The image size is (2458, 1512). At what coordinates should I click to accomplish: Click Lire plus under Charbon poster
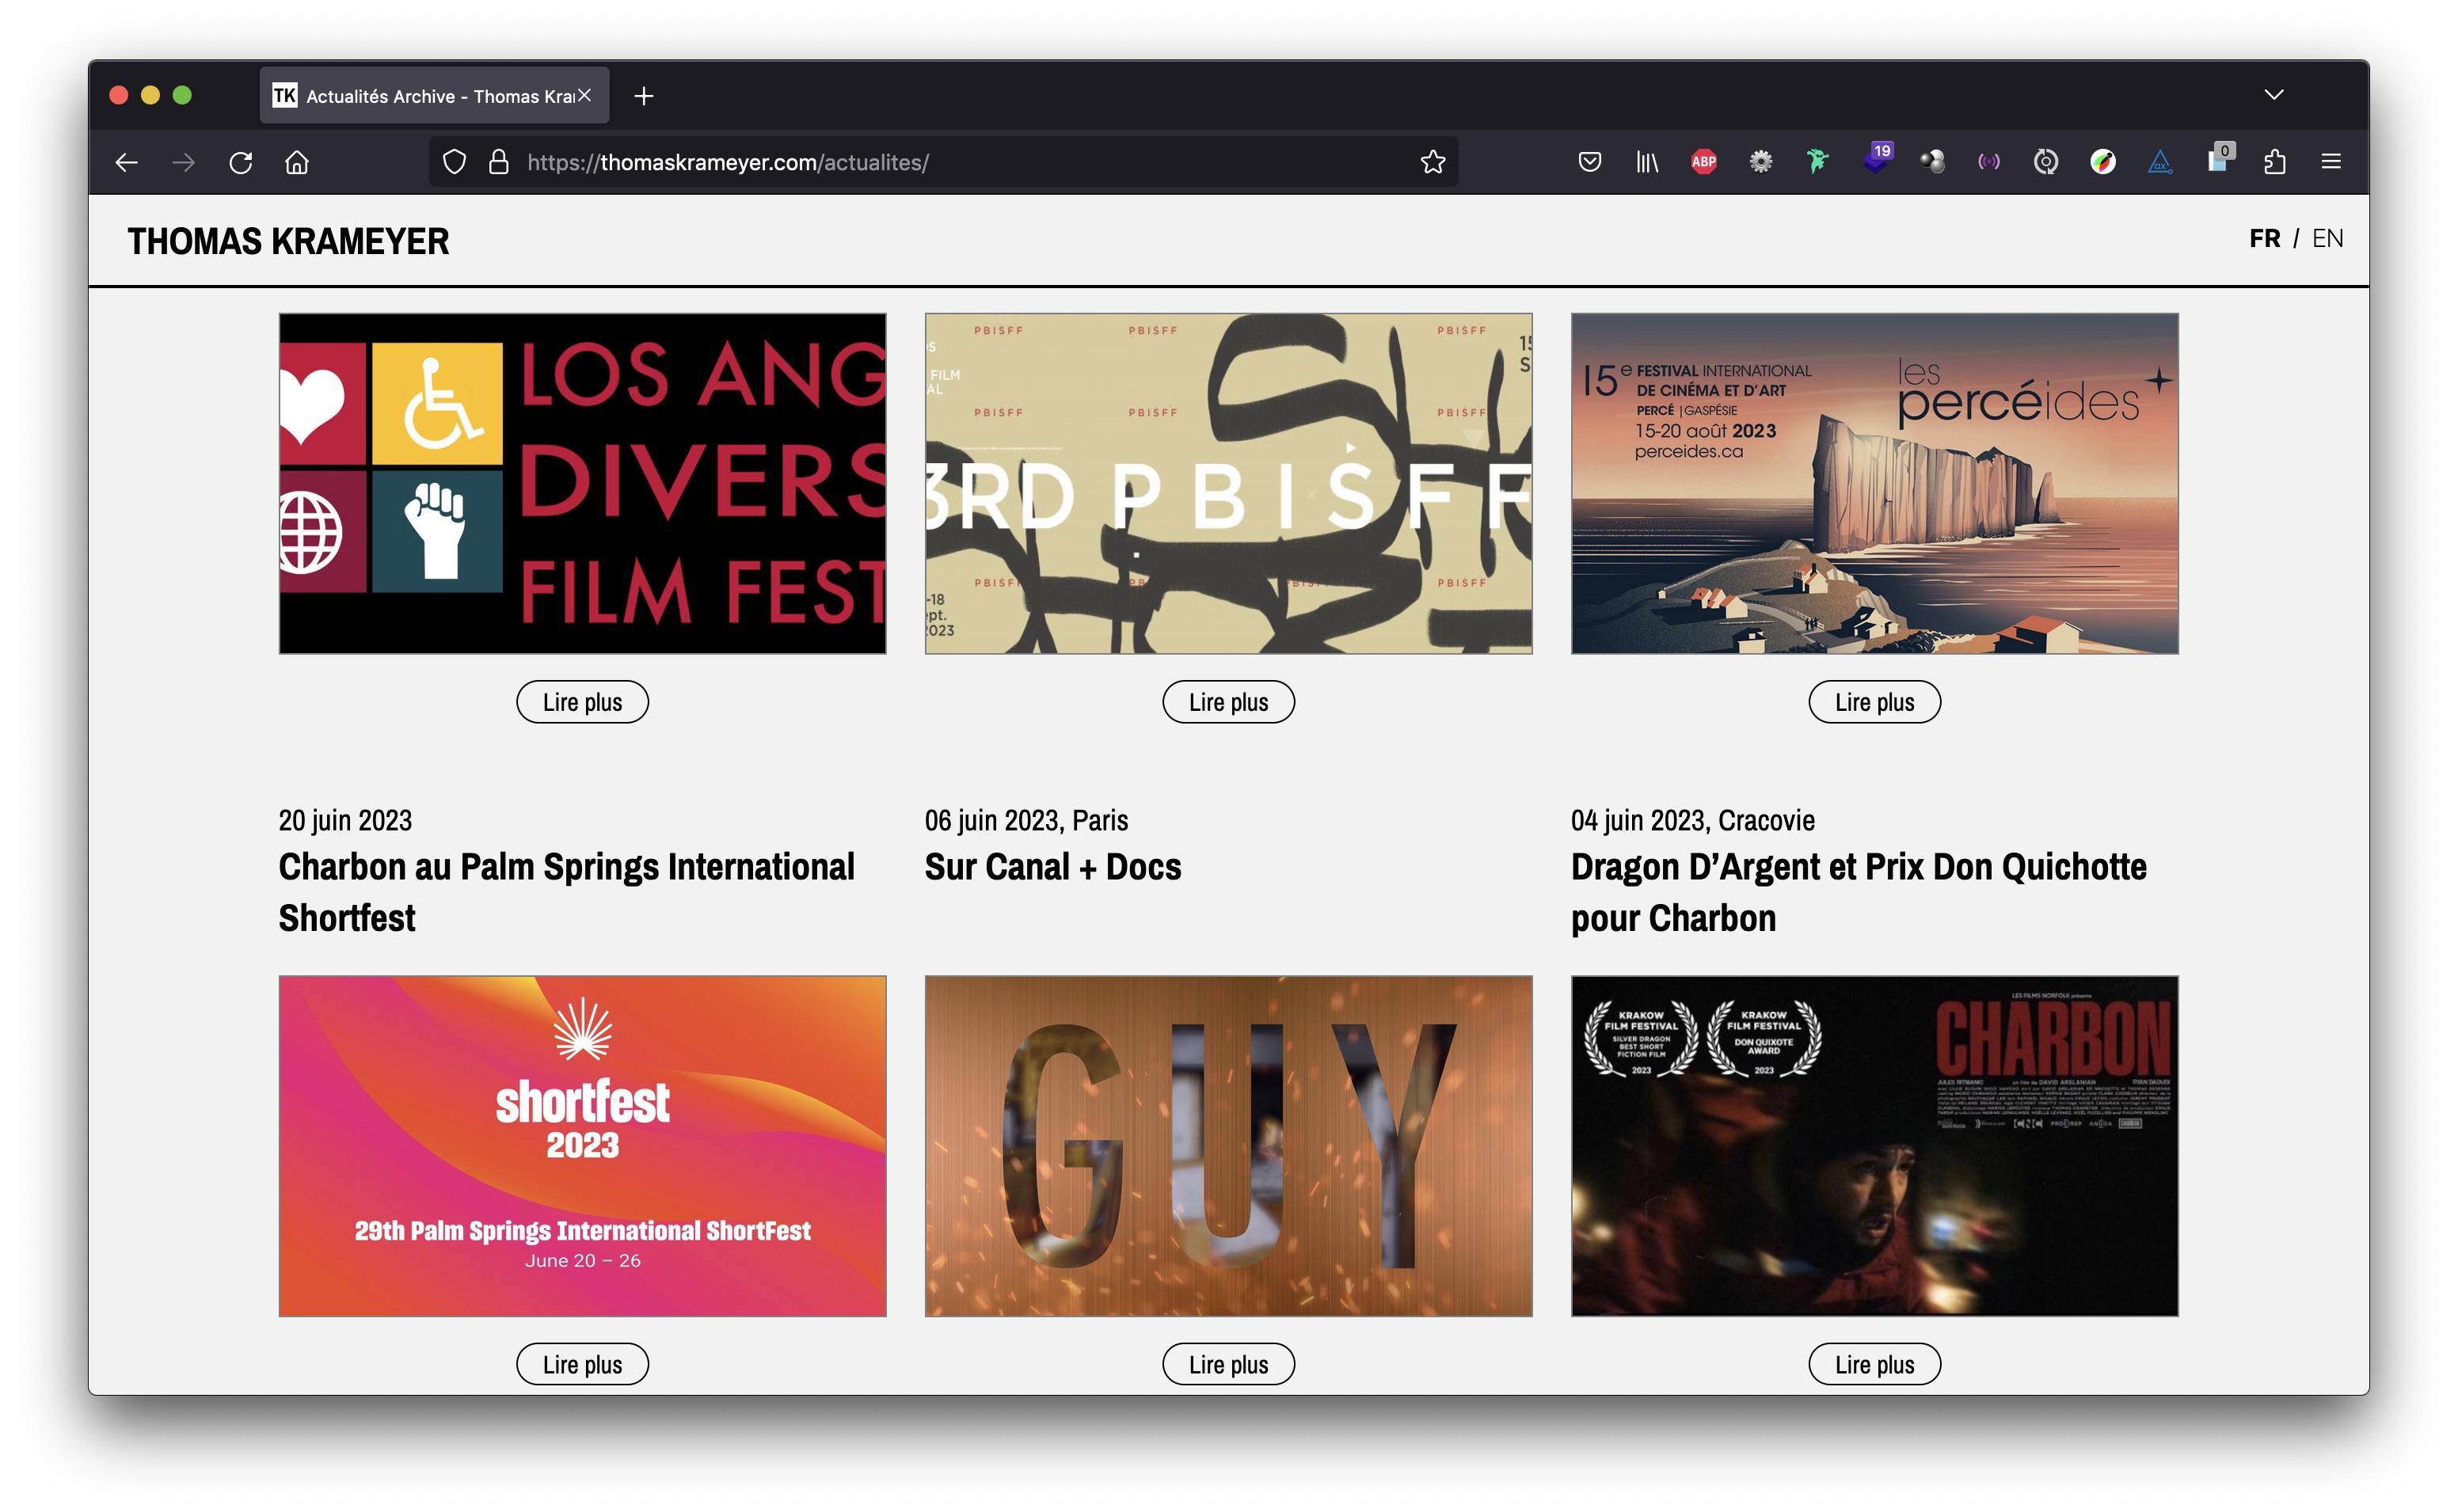pos(1874,1364)
